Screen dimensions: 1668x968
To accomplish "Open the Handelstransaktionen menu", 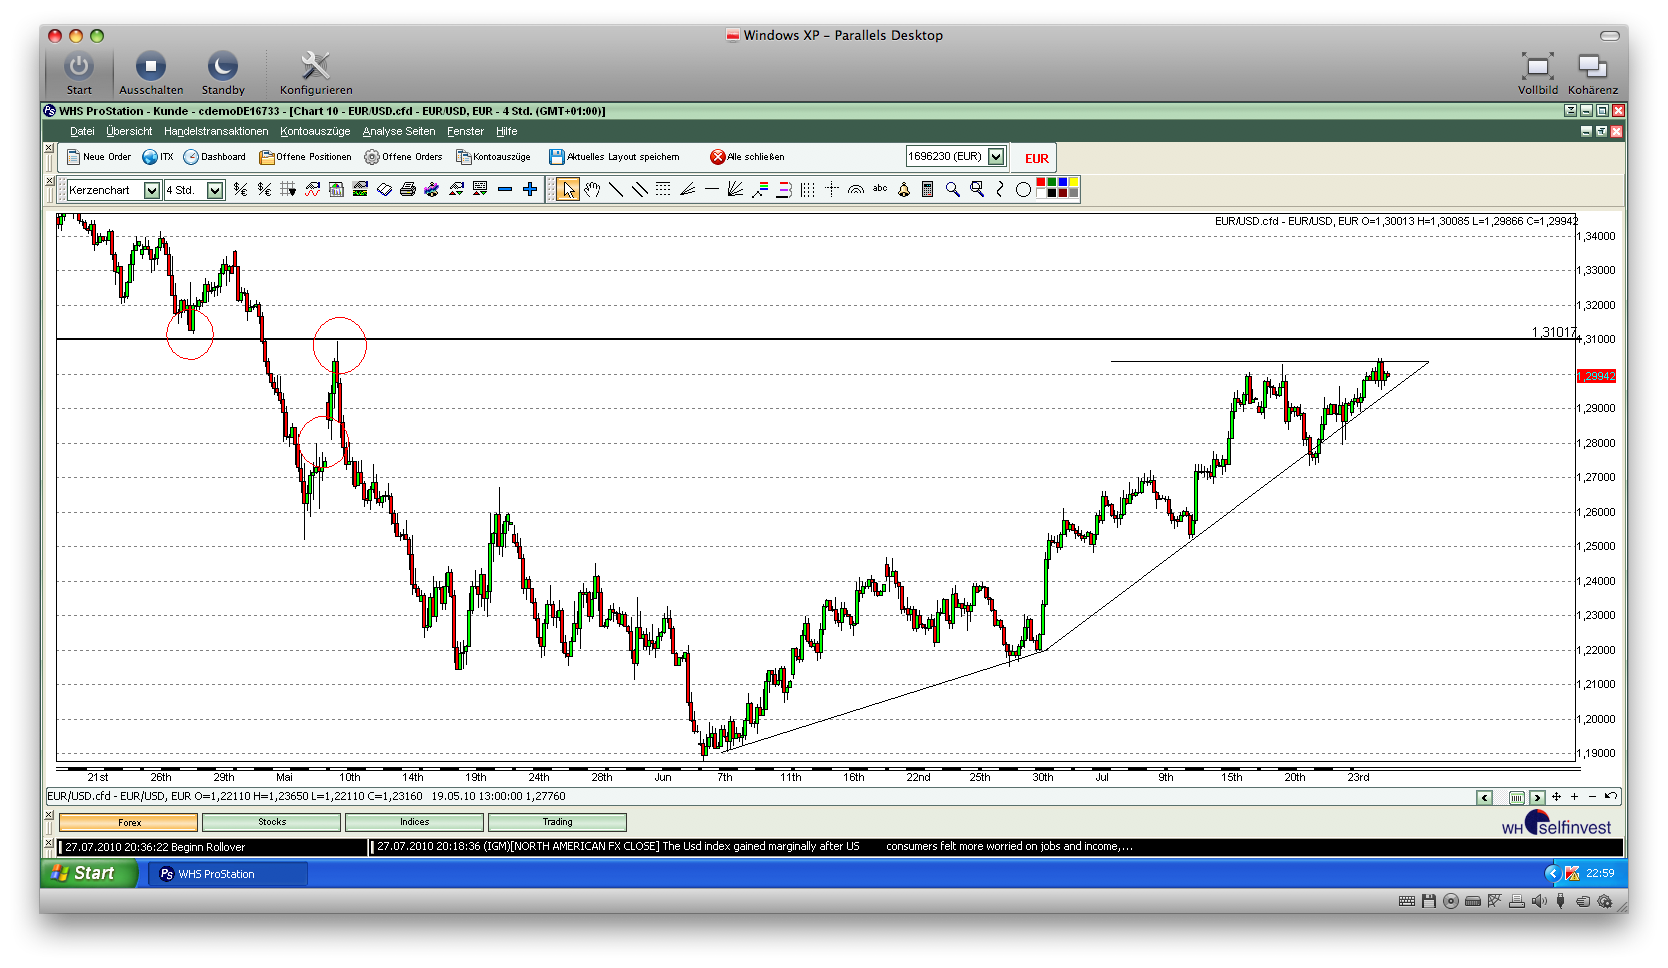I will pos(216,131).
